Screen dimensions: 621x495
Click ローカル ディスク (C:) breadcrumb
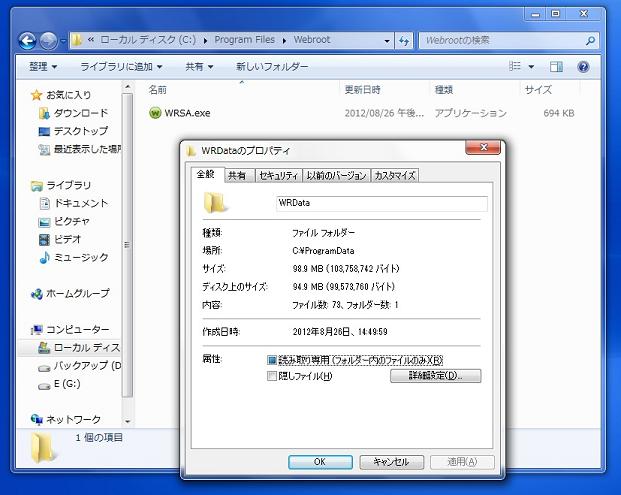click(x=148, y=40)
